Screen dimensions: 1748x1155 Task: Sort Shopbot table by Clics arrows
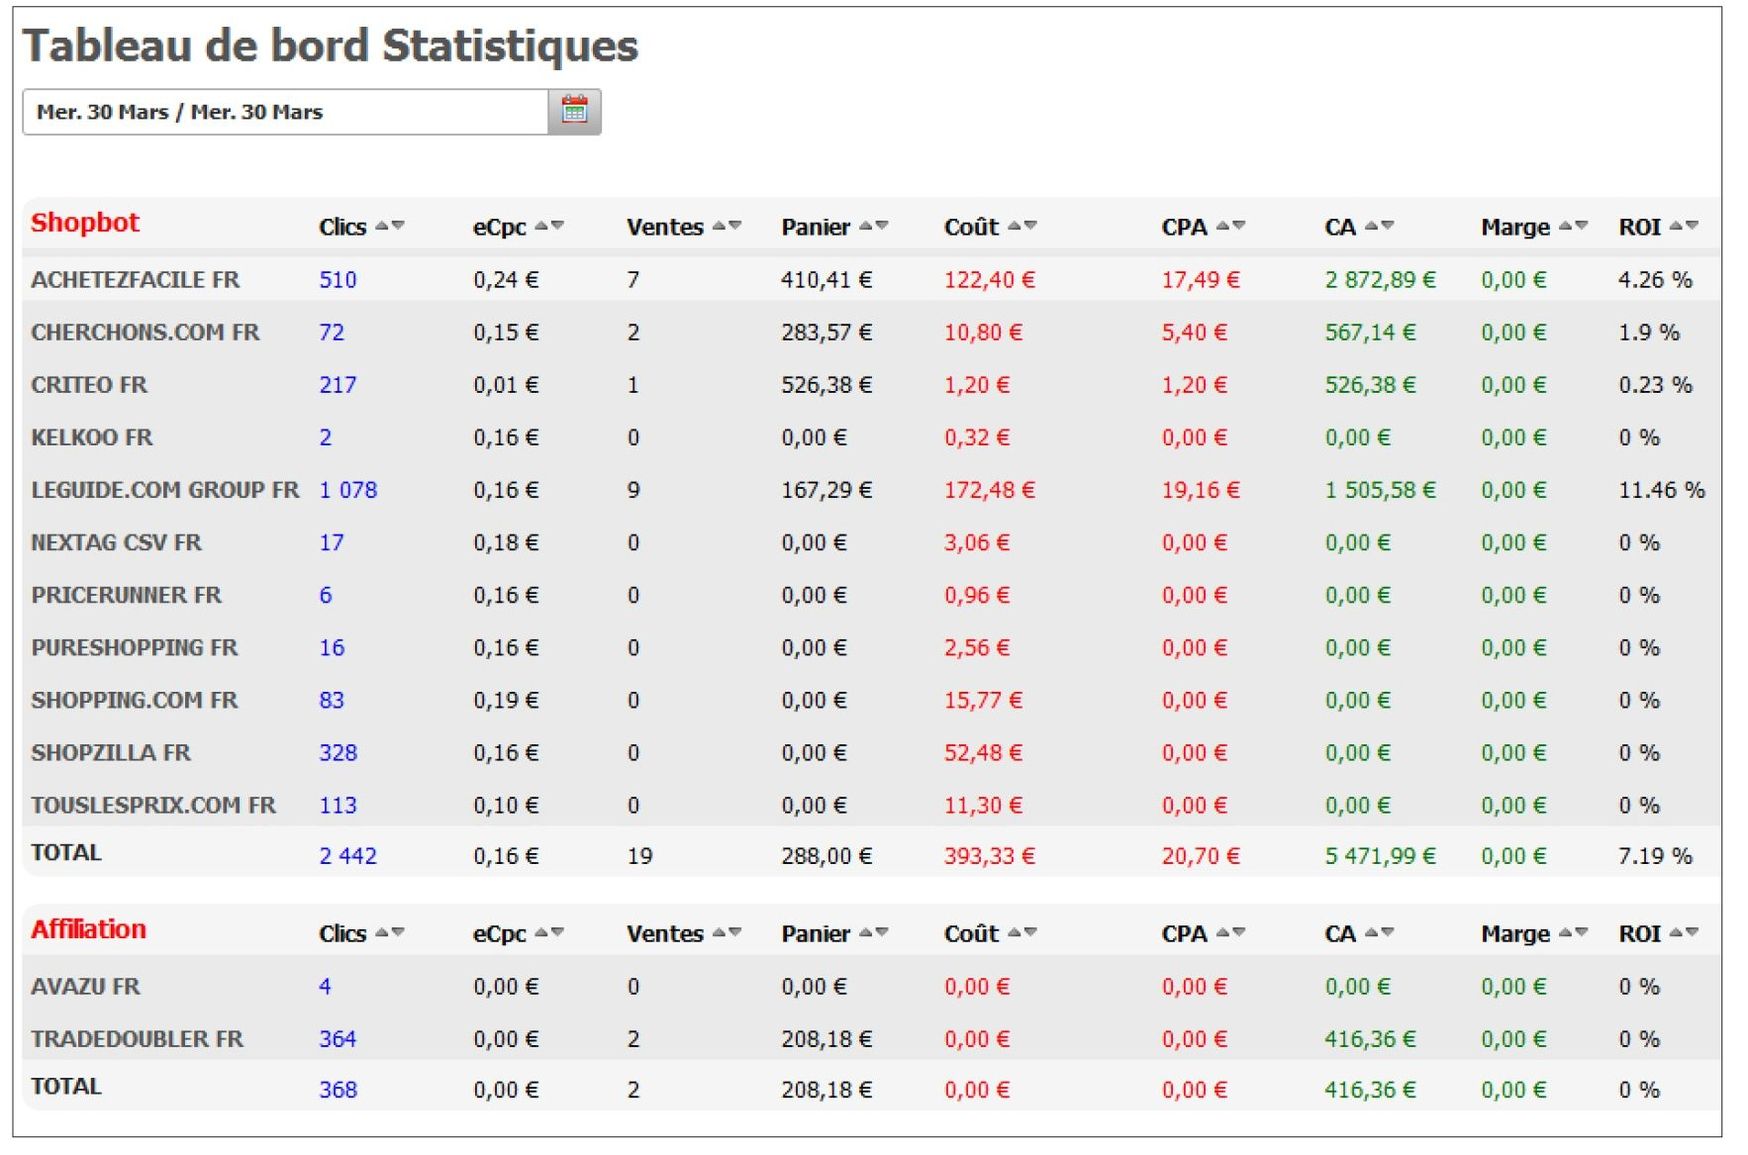[390, 227]
